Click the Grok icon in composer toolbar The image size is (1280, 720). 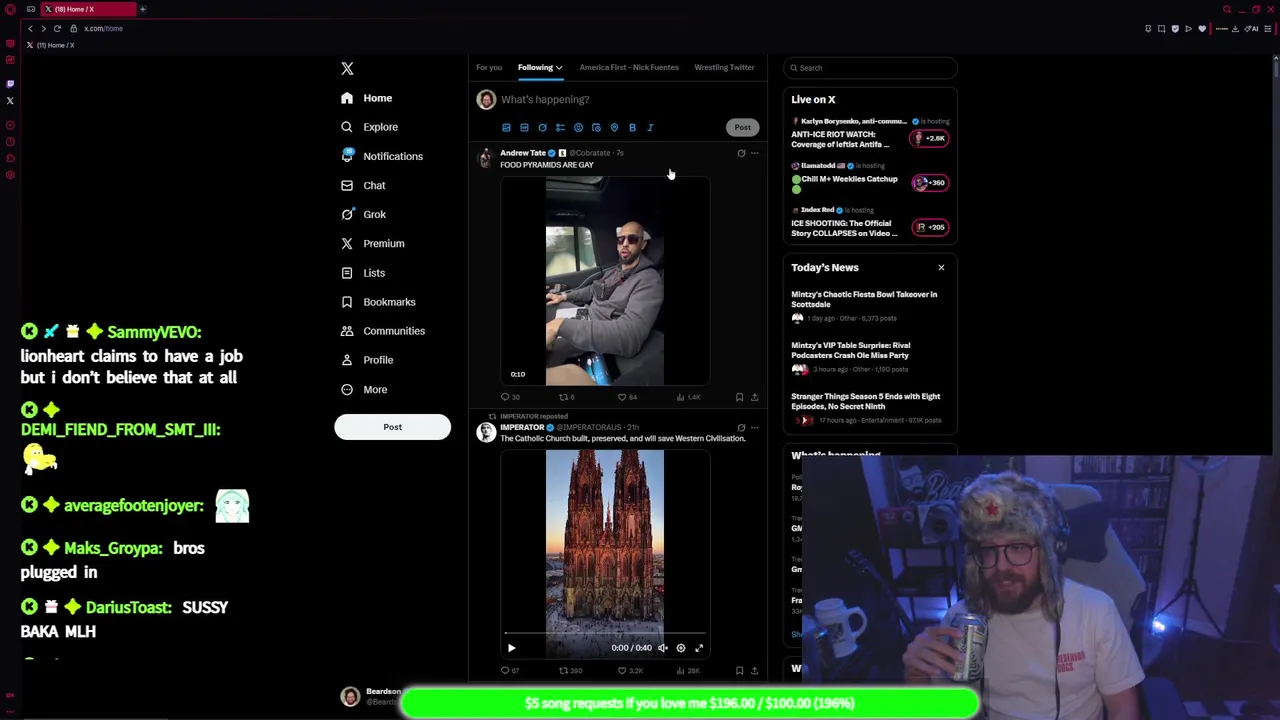point(542,128)
